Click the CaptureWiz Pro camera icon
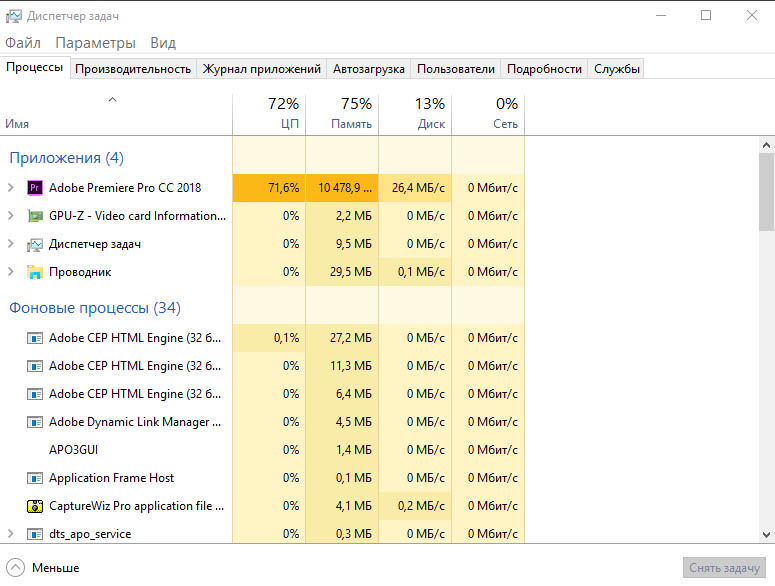 [35, 506]
